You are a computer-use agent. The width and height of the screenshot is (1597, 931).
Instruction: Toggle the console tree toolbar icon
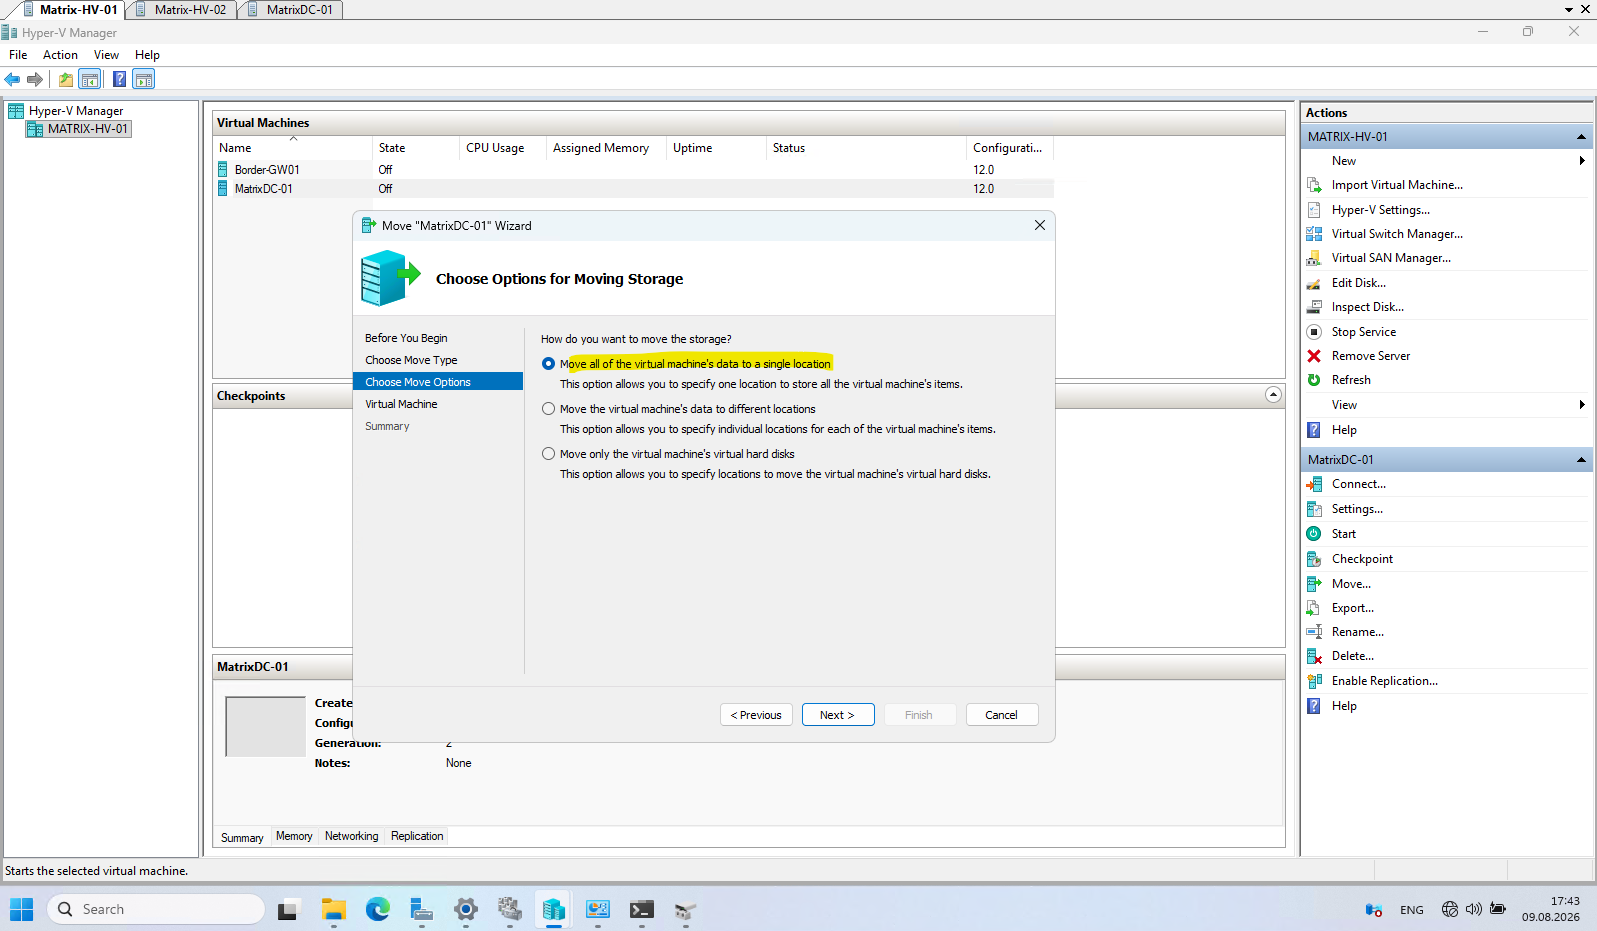click(x=90, y=79)
